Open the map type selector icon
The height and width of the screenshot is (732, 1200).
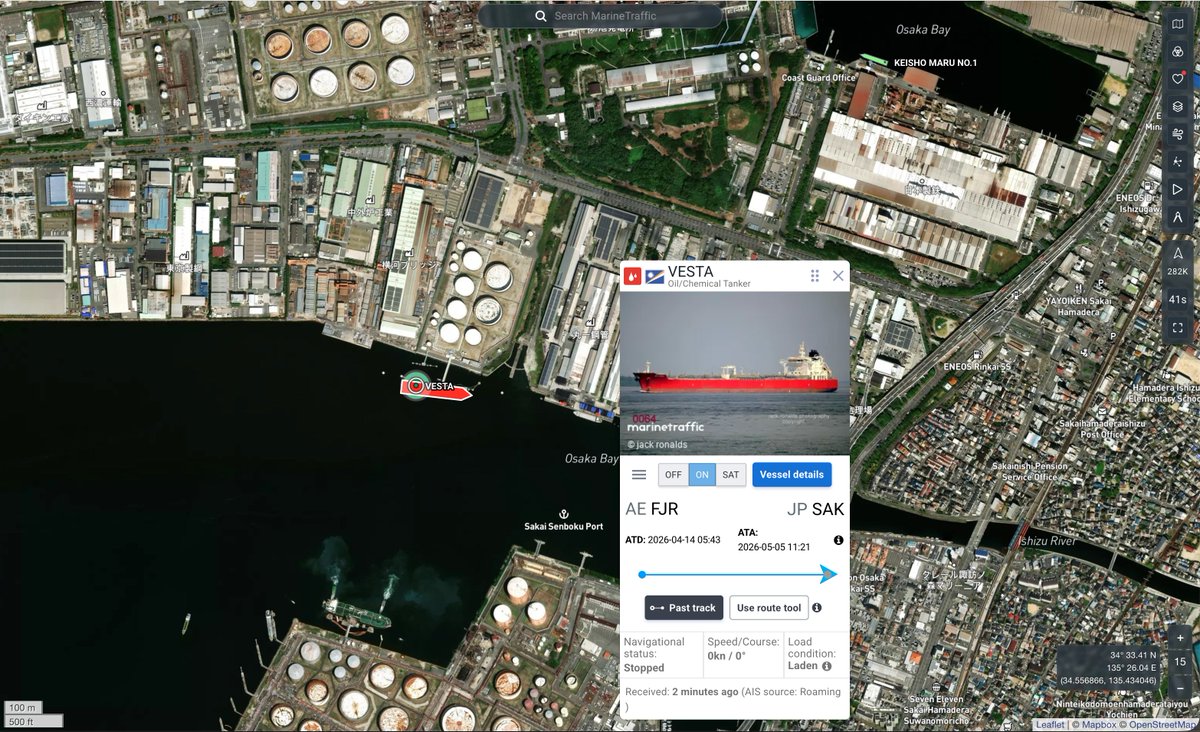click(x=1178, y=24)
